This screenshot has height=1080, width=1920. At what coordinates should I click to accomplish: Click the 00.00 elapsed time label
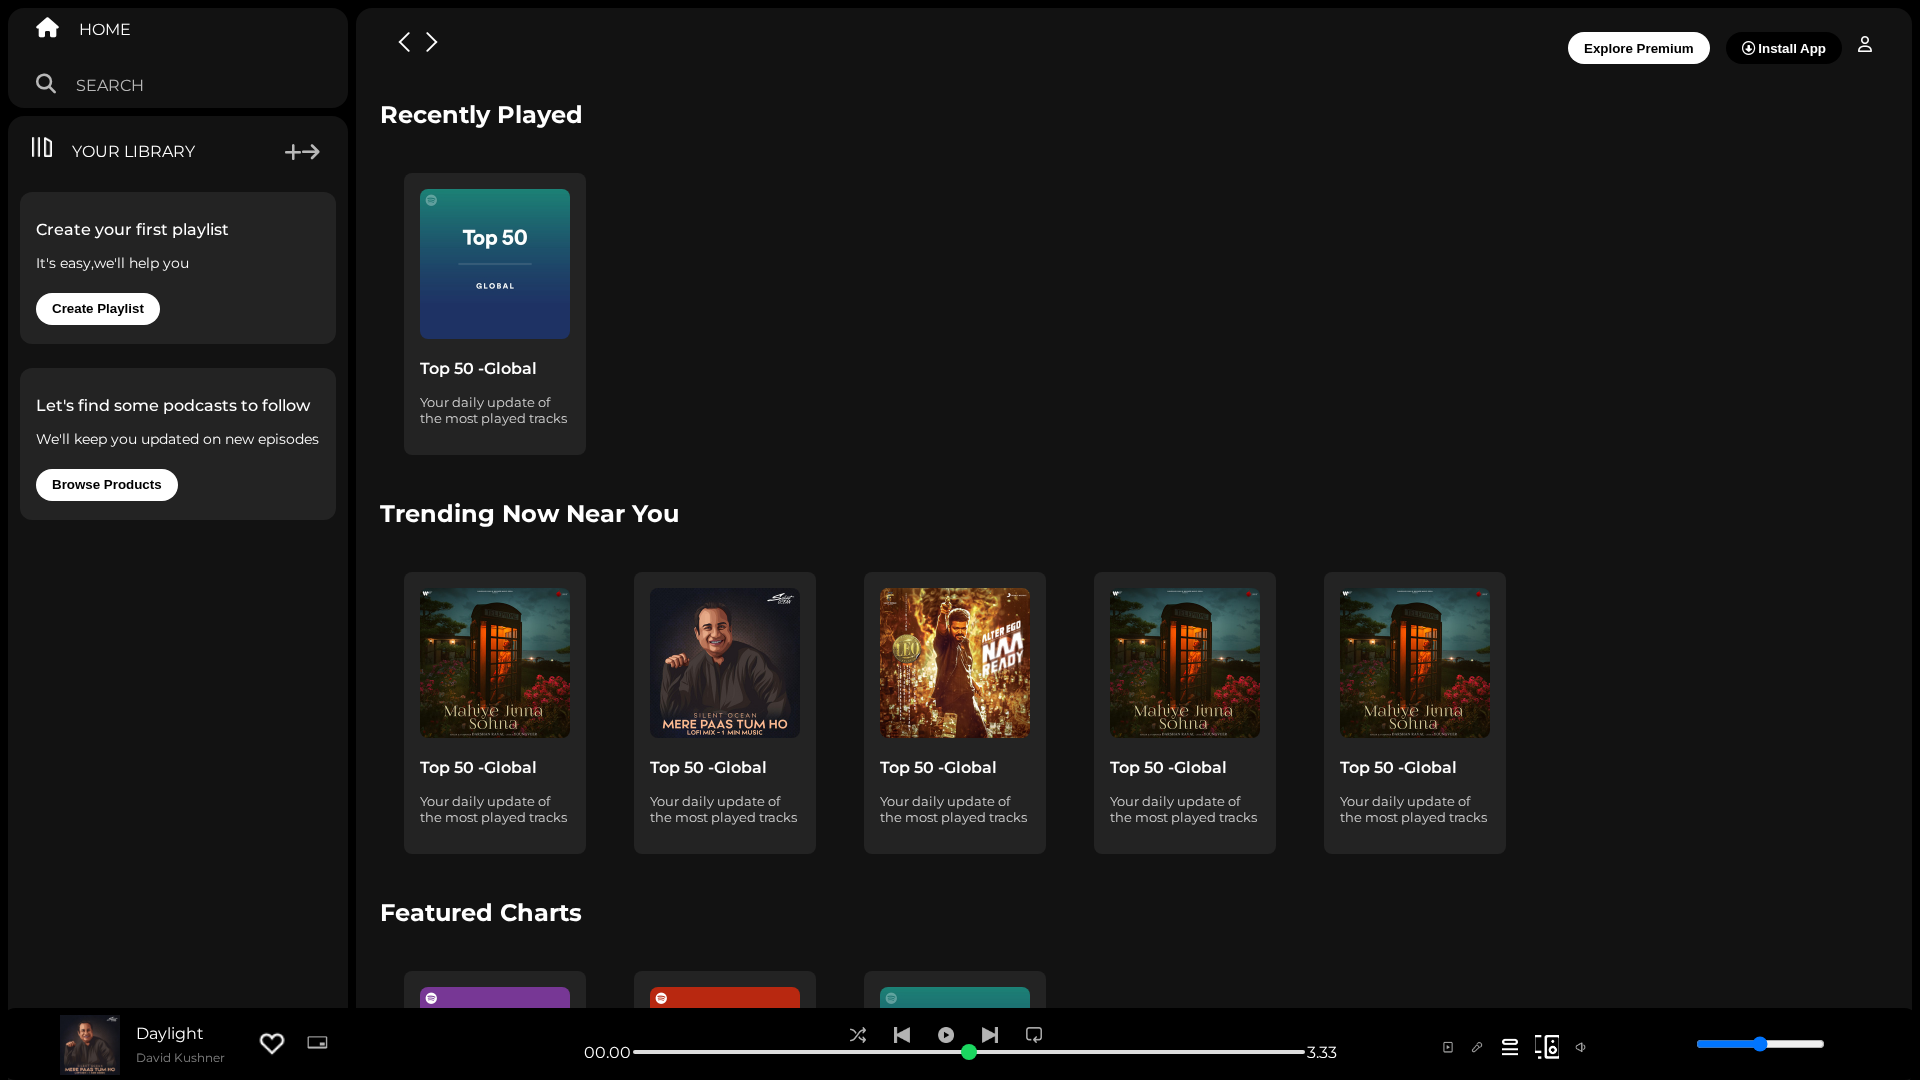click(x=607, y=1053)
